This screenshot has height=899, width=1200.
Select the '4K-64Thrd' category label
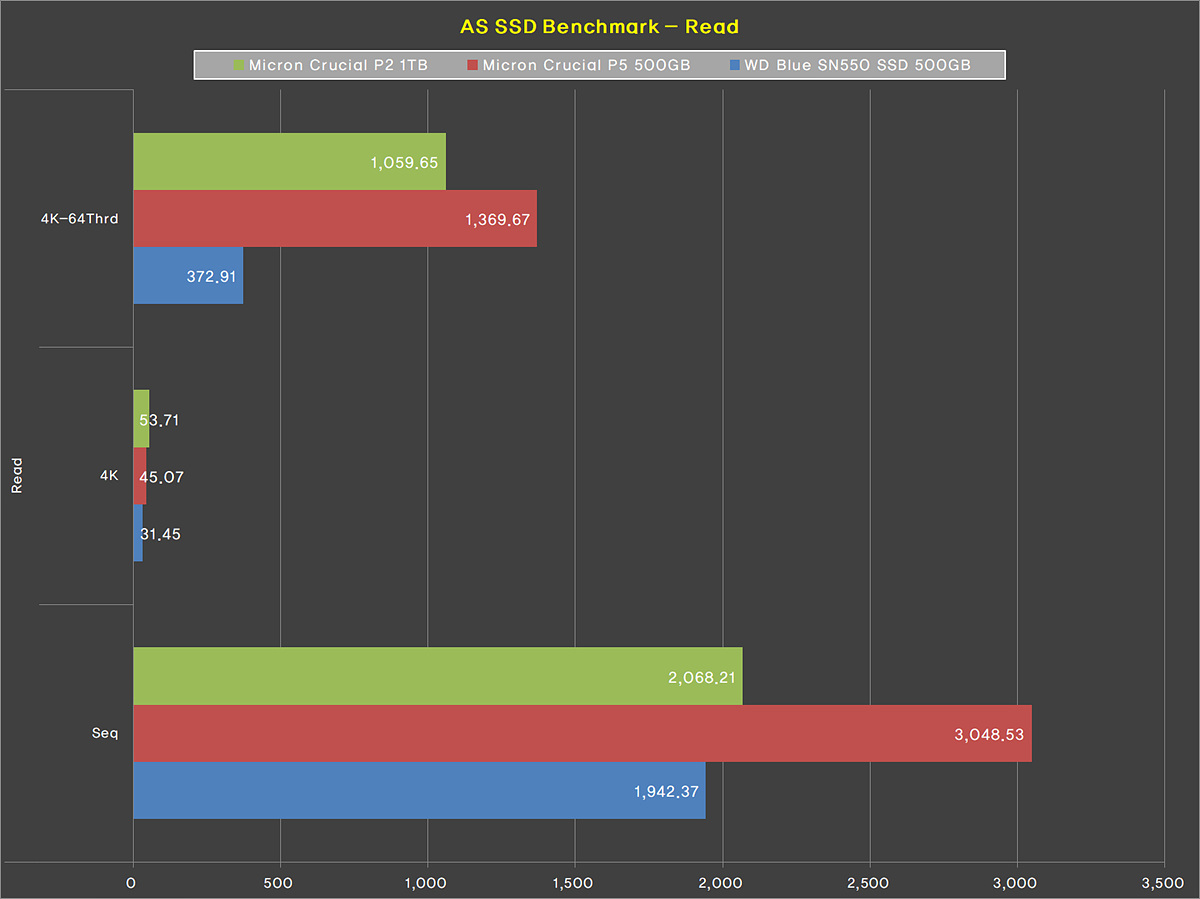coord(79,218)
